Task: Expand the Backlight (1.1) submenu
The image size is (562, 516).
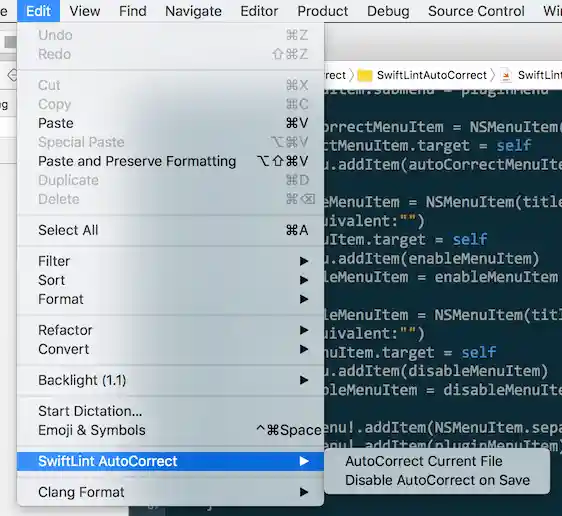Action: (x=170, y=380)
